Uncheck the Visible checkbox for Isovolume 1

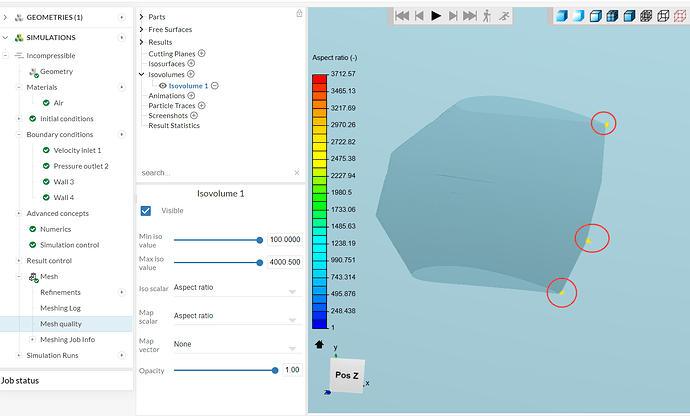click(x=146, y=211)
